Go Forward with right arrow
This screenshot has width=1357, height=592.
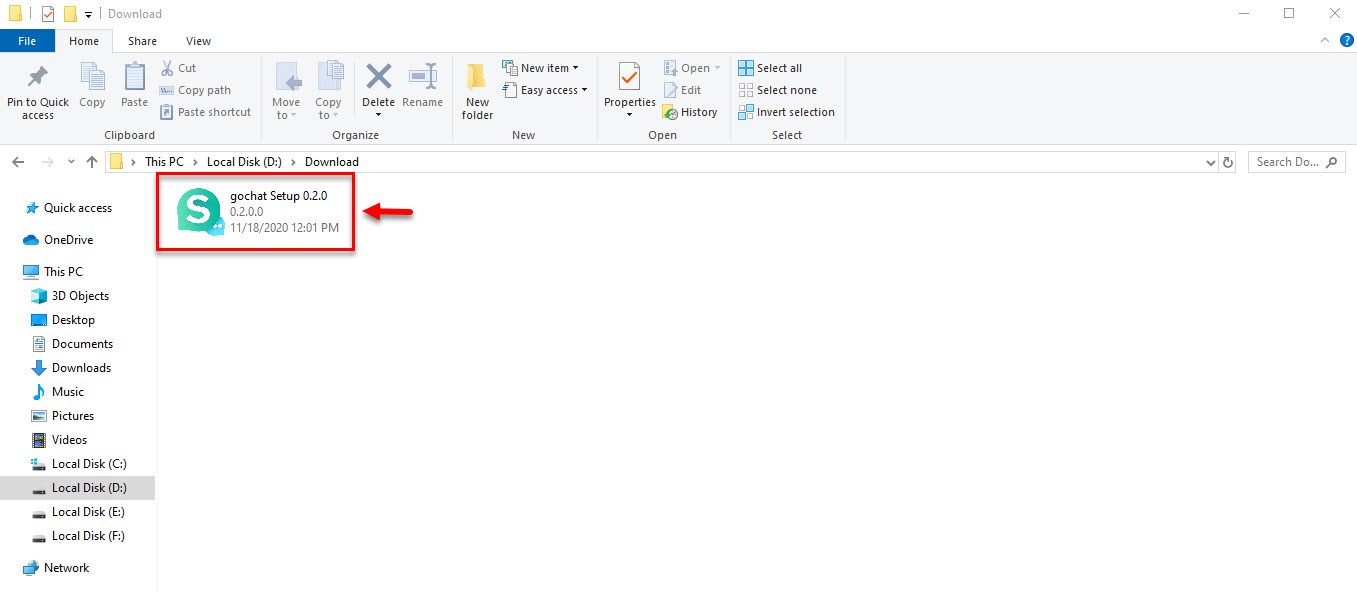click(47, 162)
